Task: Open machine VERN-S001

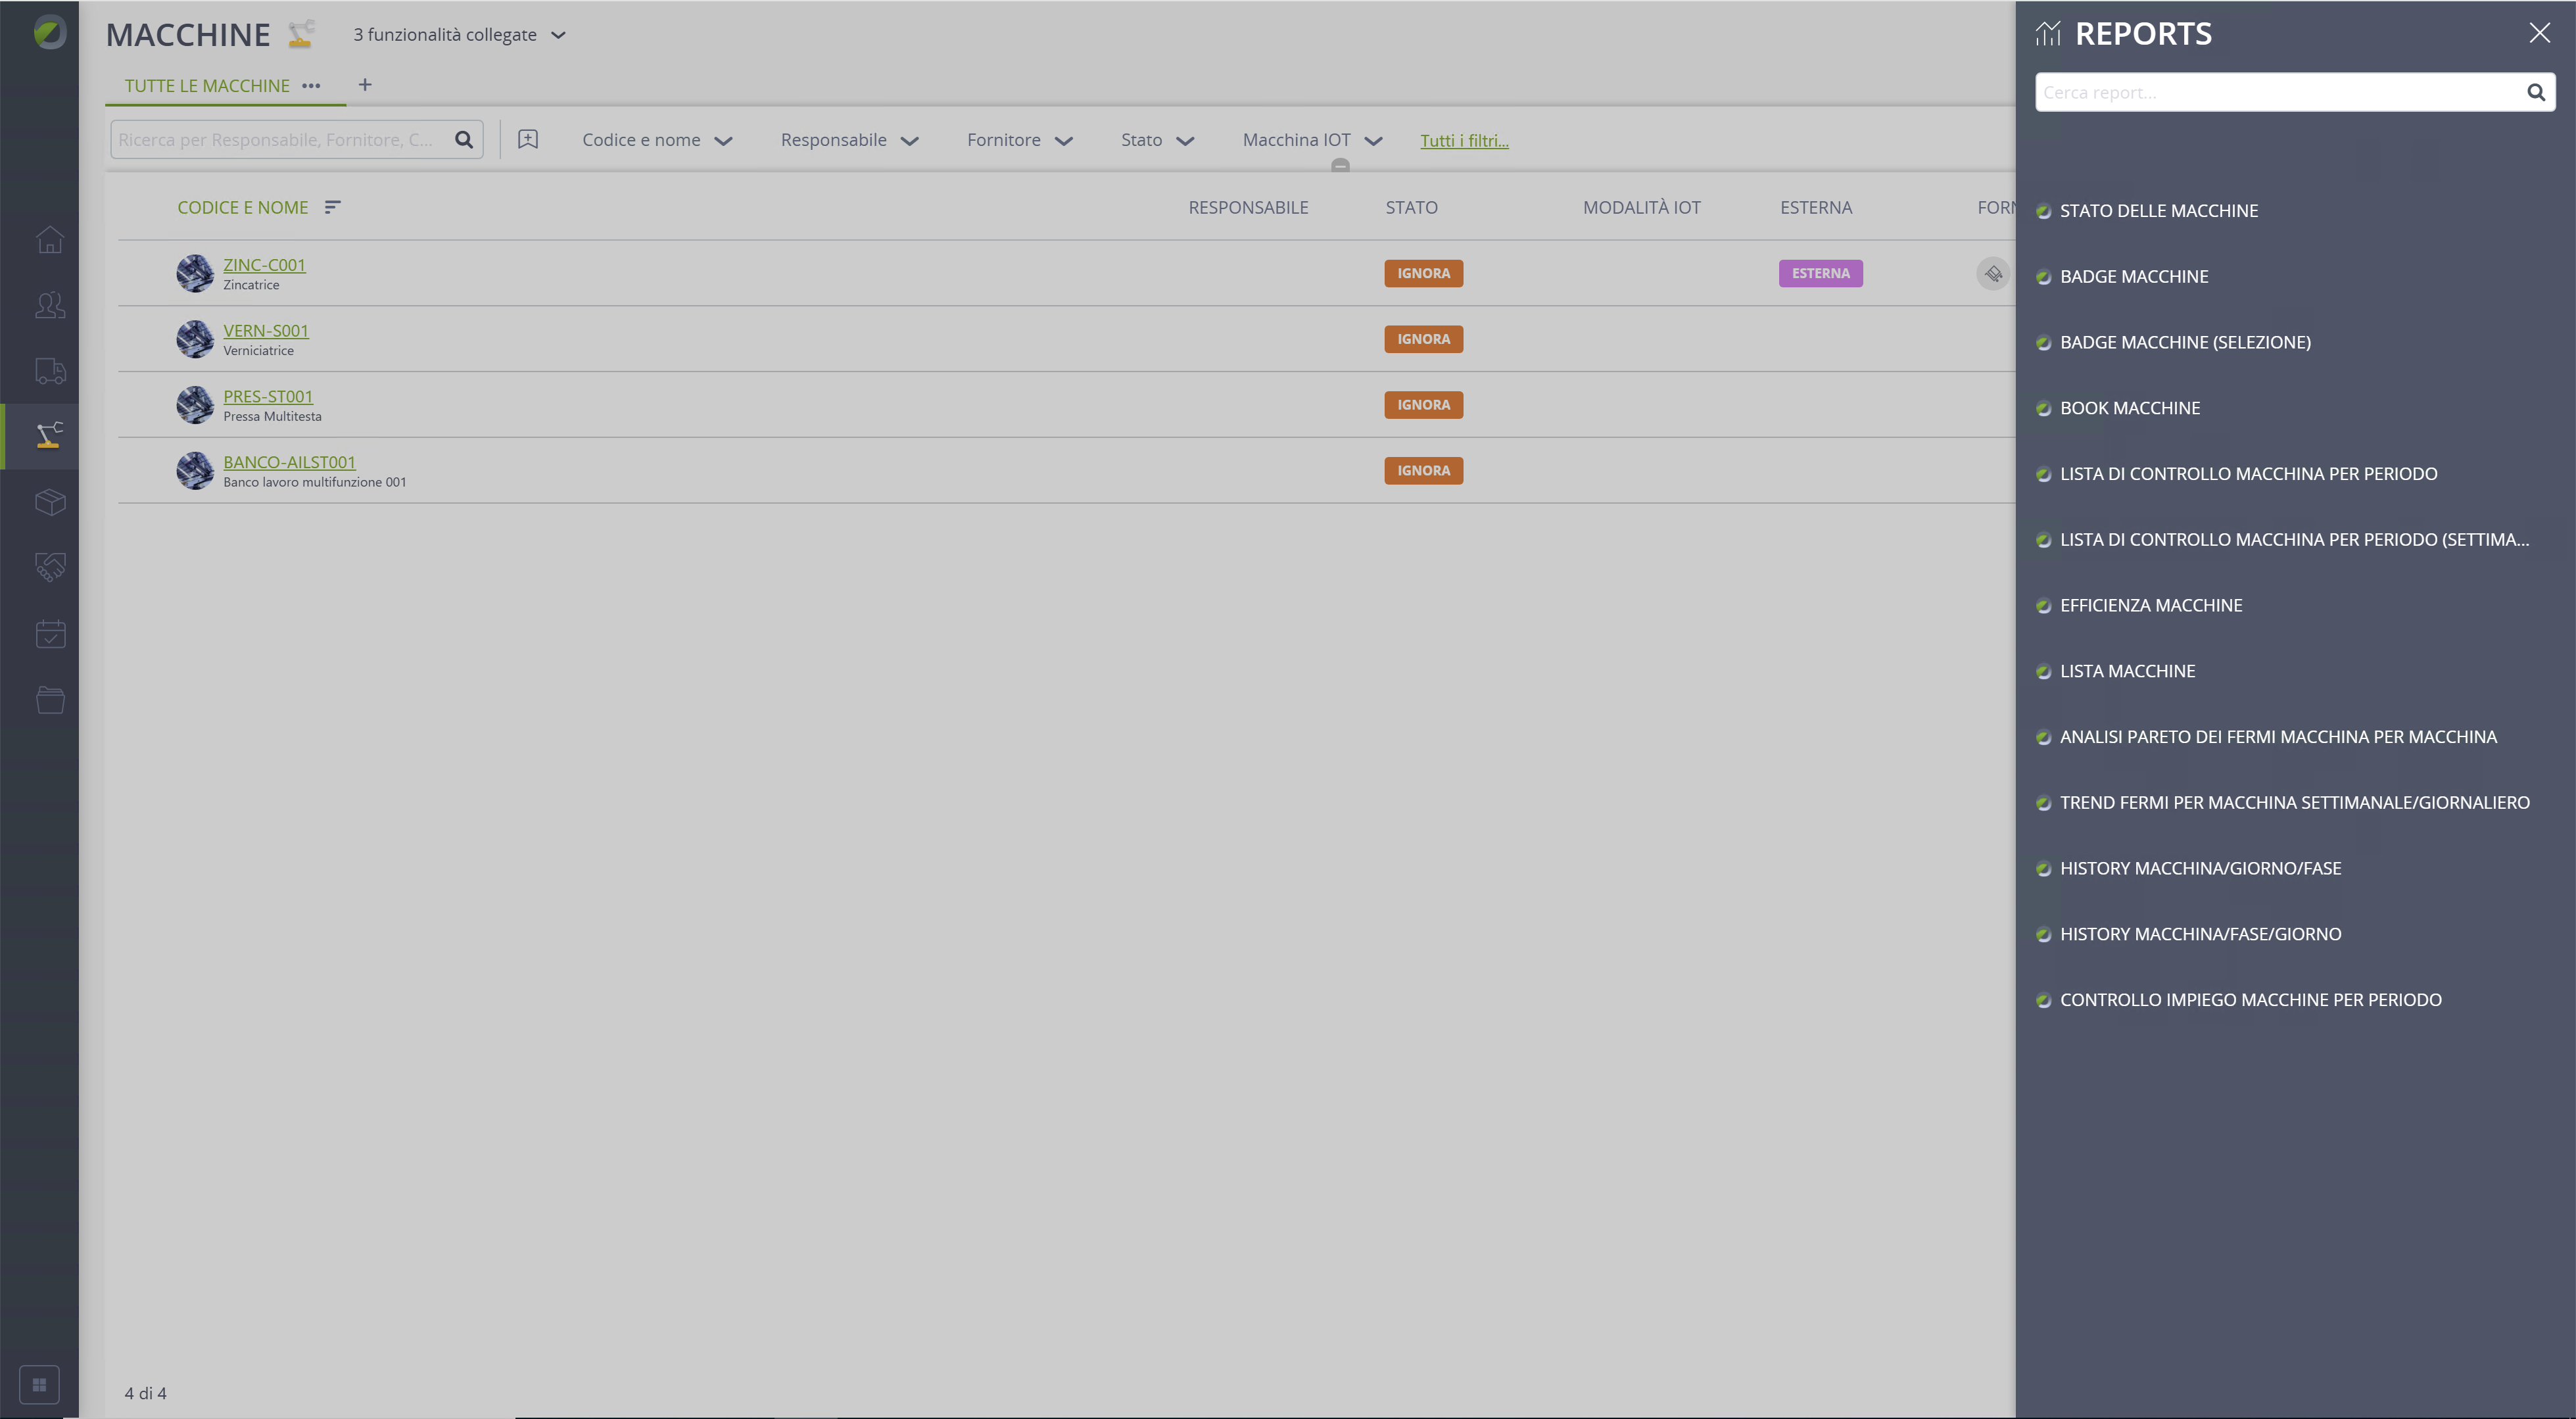Action: [266, 331]
